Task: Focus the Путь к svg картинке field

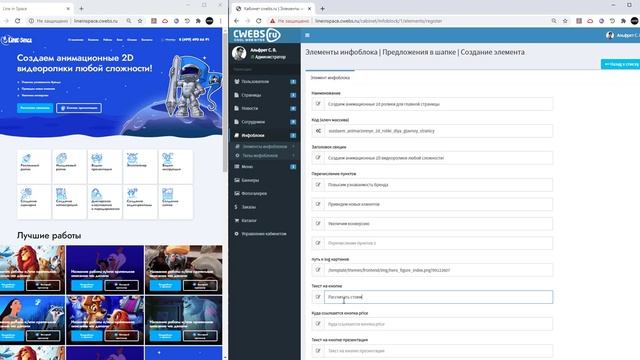Action: click(x=438, y=270)
